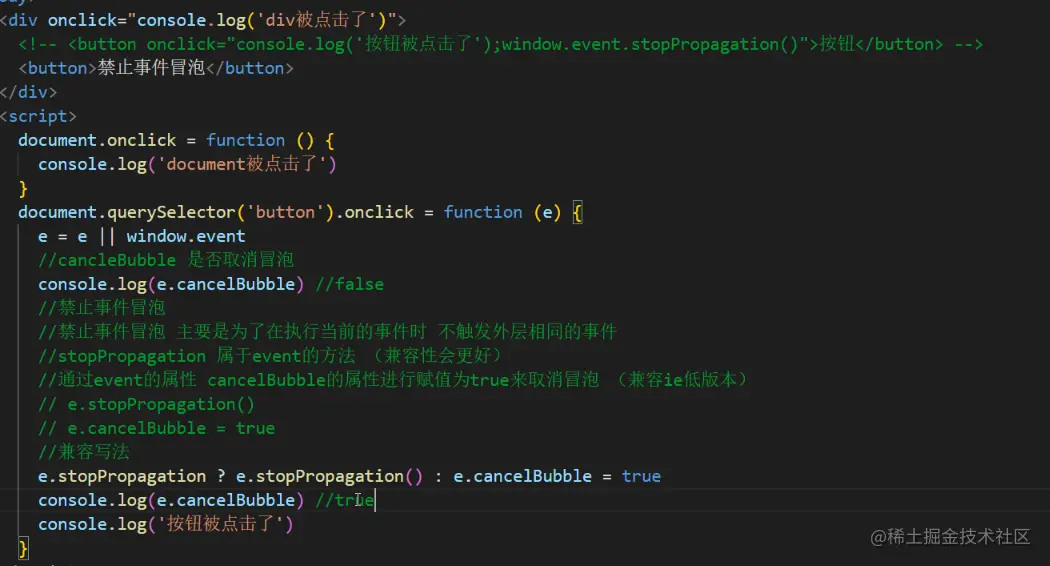Click the '//stopPropagation 属于event的方法' comment
Viewport: 1050px width, 566px height.
tap(270, 356)
